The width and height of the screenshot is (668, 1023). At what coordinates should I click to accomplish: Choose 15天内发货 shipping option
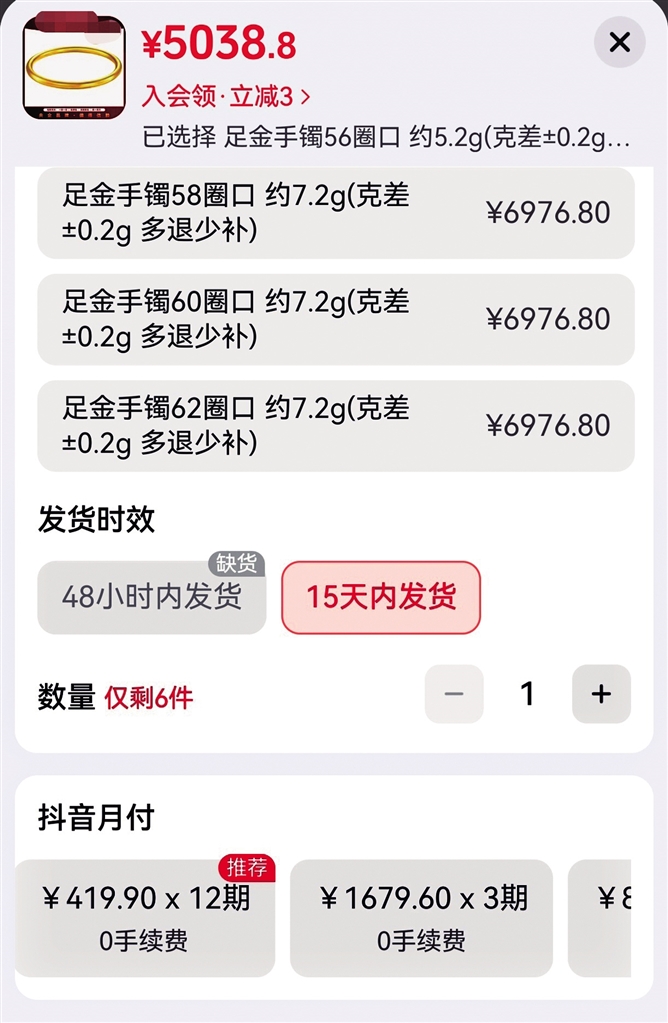click(381, 597)
